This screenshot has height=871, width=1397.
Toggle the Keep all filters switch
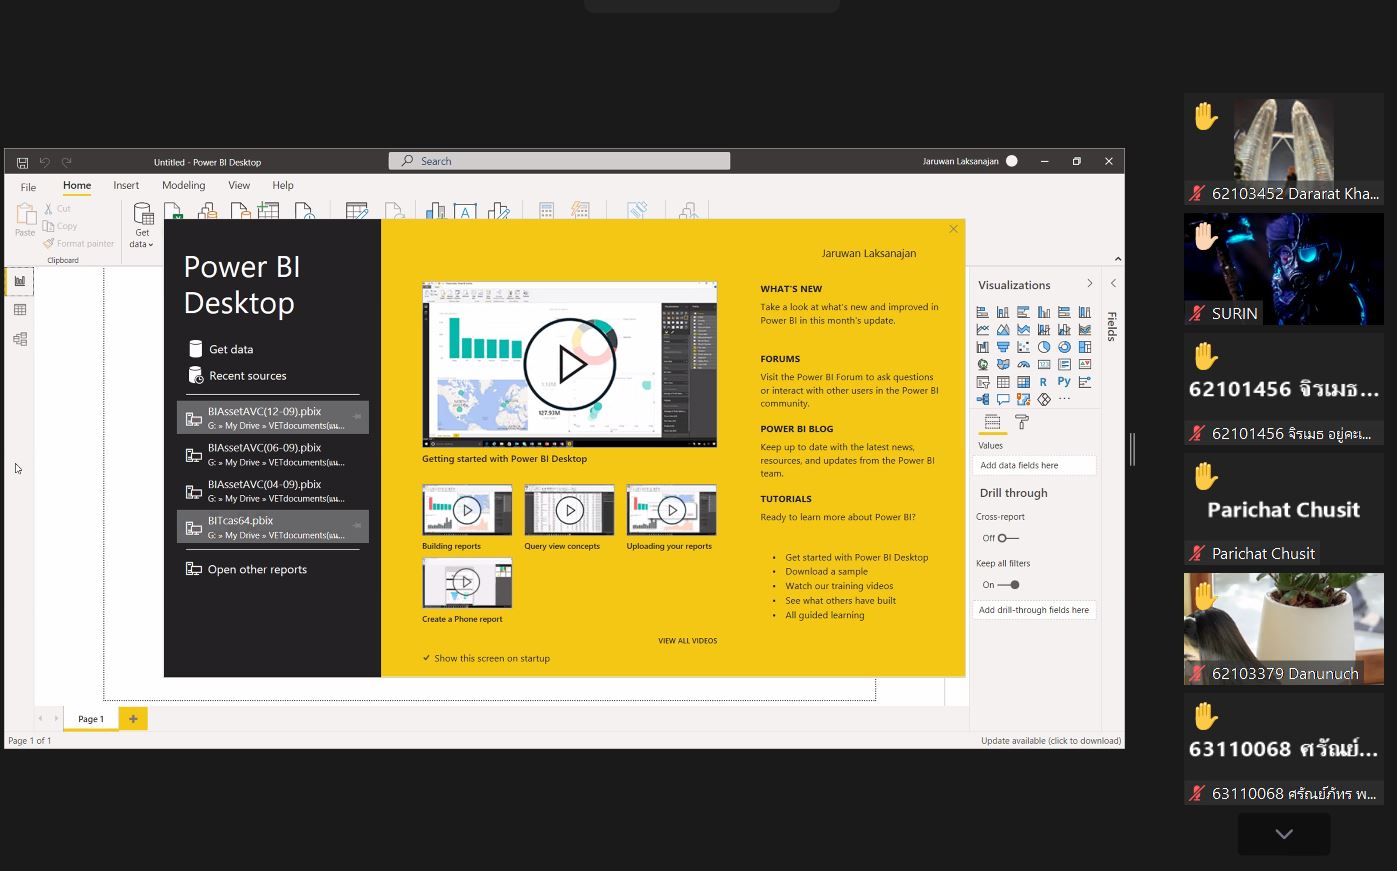[1009, 585]
